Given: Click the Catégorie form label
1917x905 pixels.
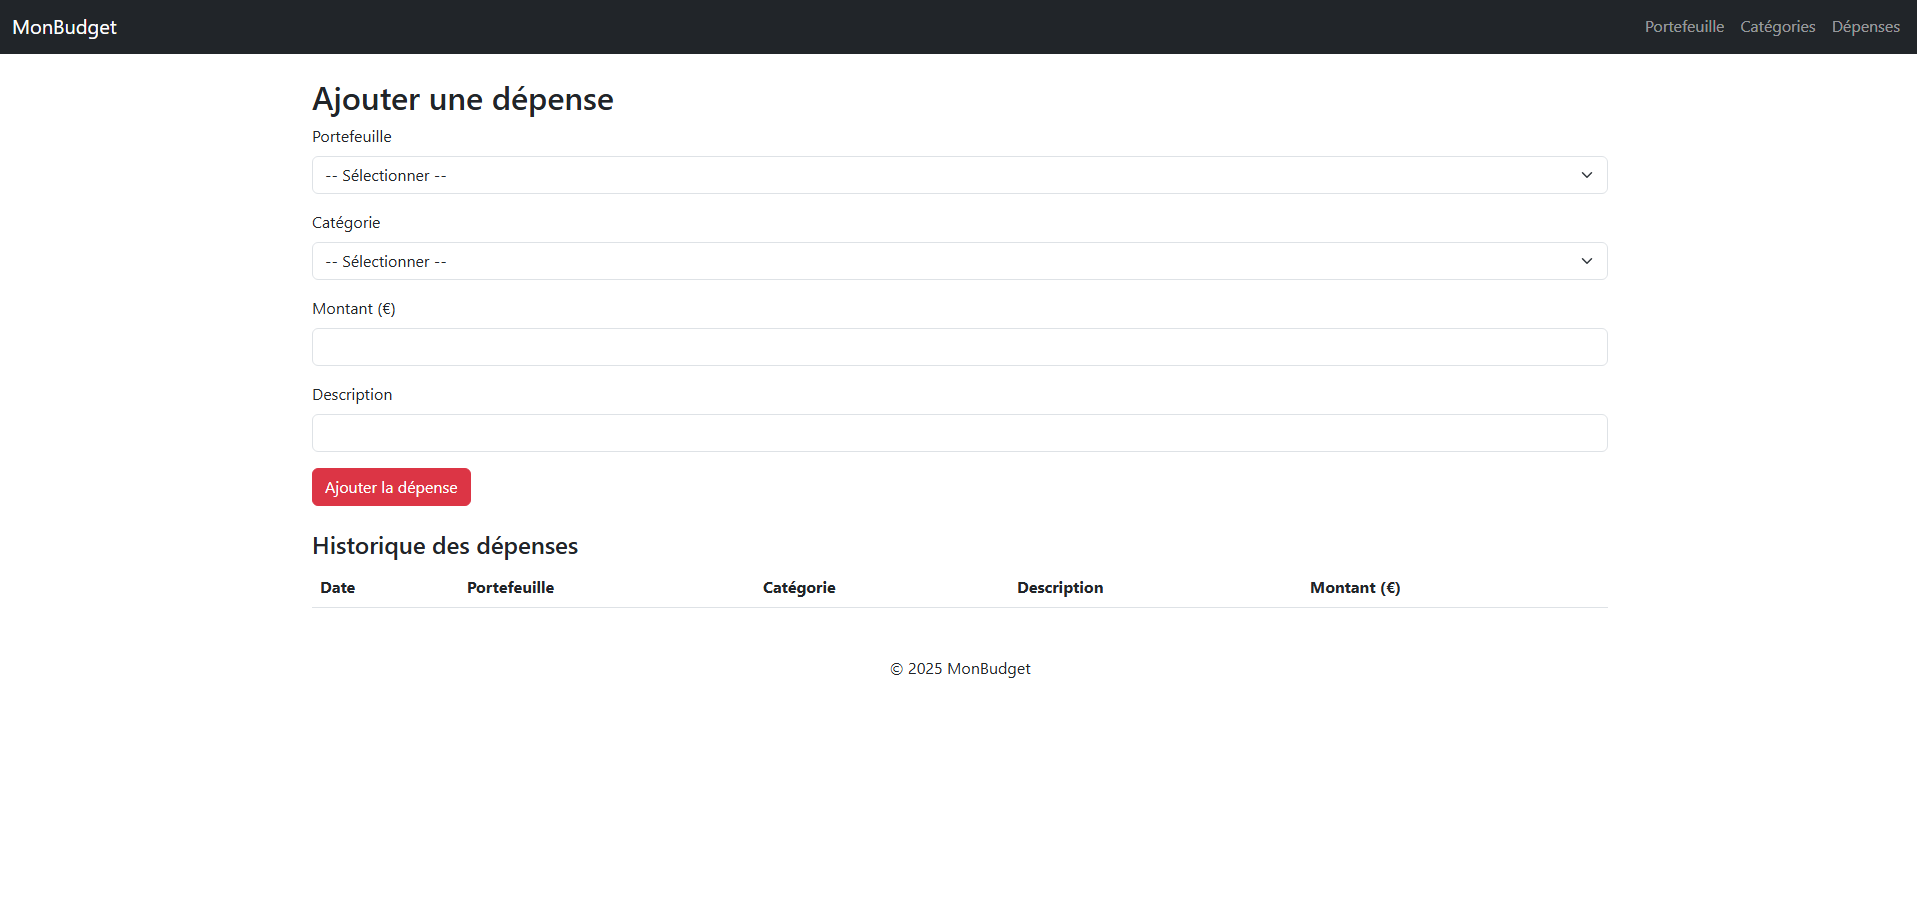Looking at the screenshot, I should 346,223.
